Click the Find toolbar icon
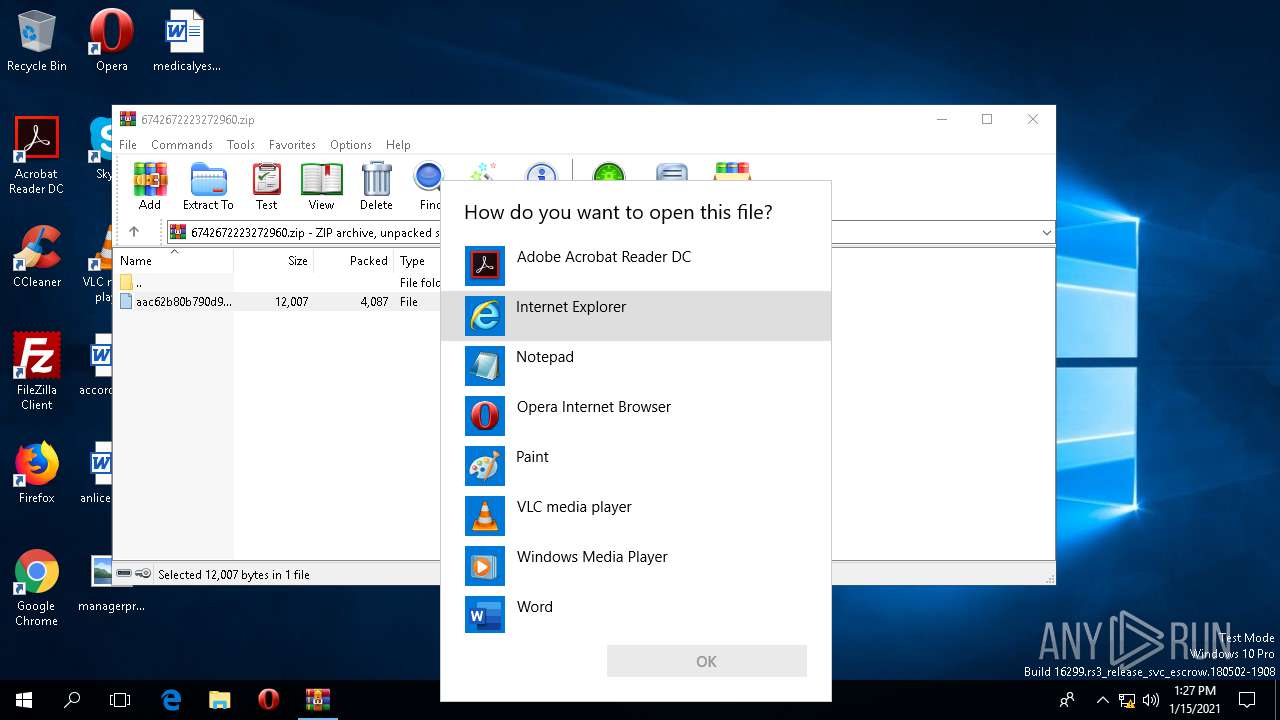The height and width of the screenshot is (720, 1280). 429,186
